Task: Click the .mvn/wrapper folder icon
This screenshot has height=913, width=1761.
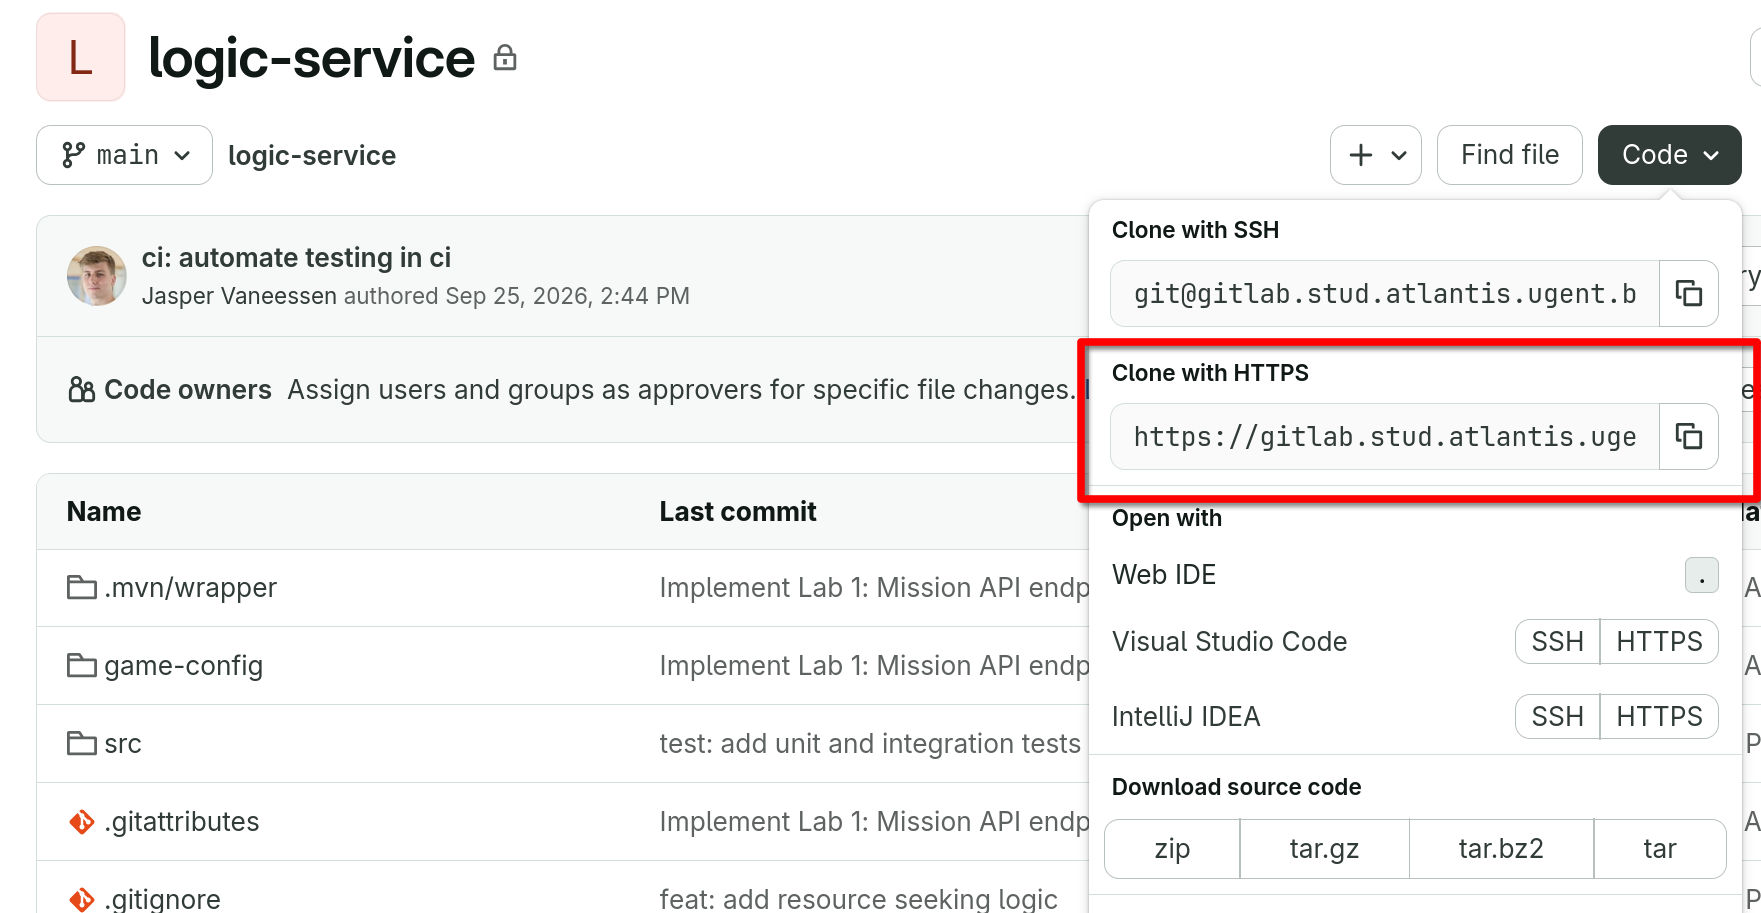Action: pos(82,588)
